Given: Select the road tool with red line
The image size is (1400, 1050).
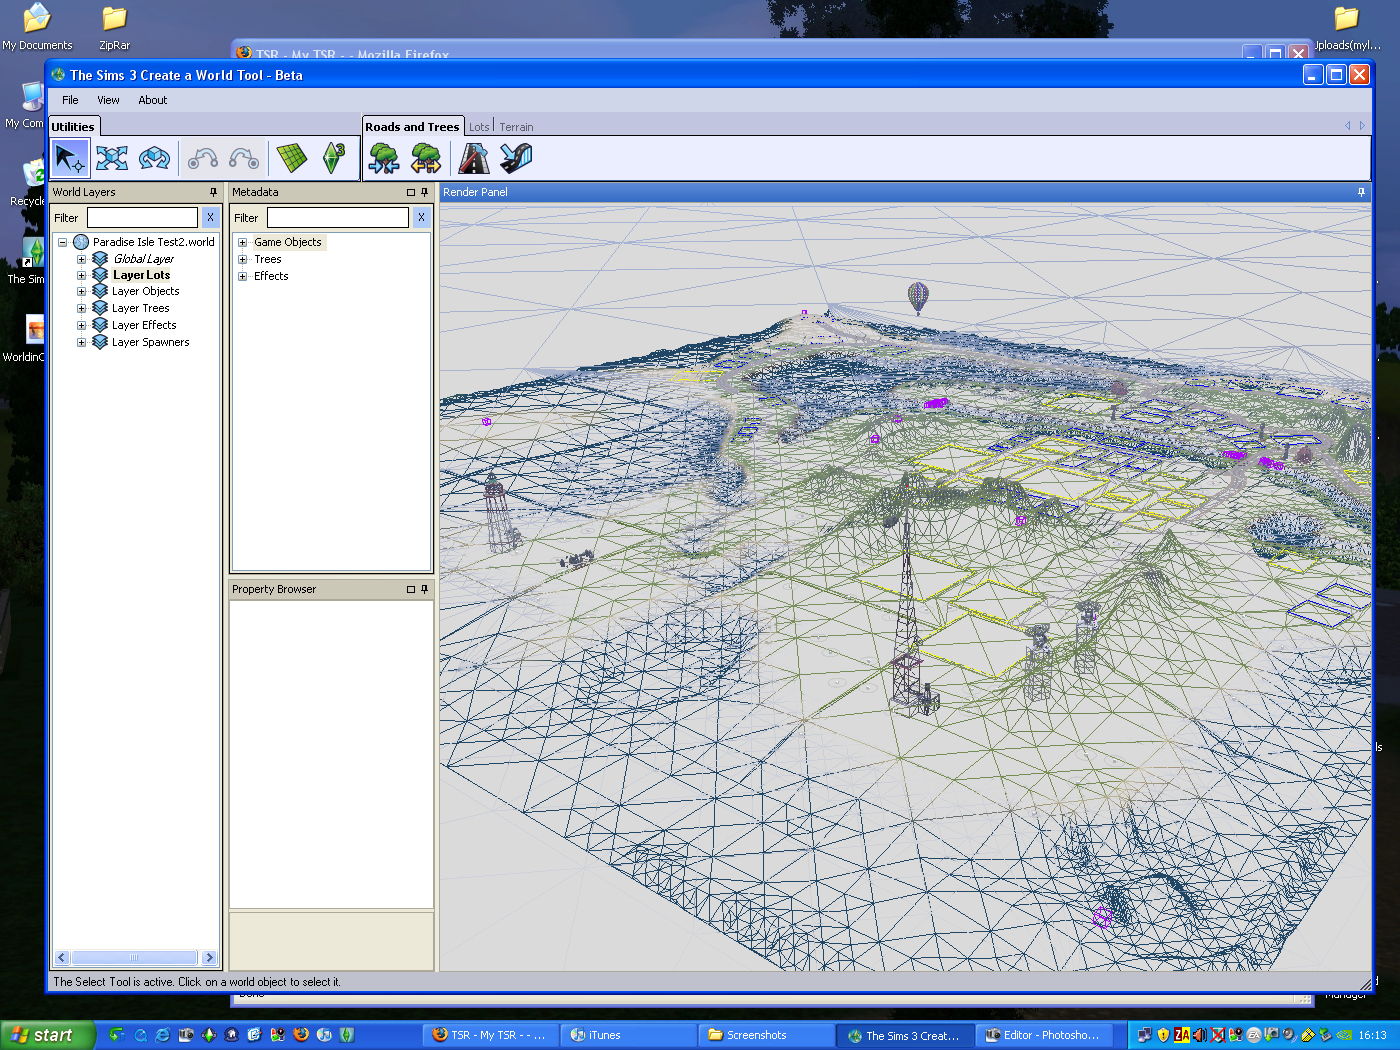Looking at the screenshot, I should coord(474,158).
